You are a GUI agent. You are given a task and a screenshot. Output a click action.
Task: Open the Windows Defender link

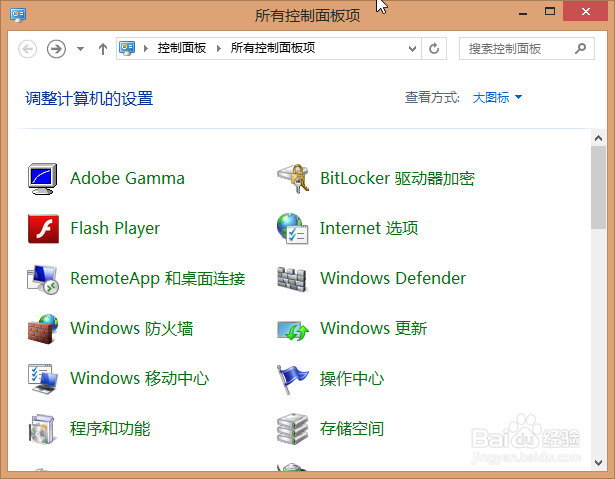(x=393, y=279)
